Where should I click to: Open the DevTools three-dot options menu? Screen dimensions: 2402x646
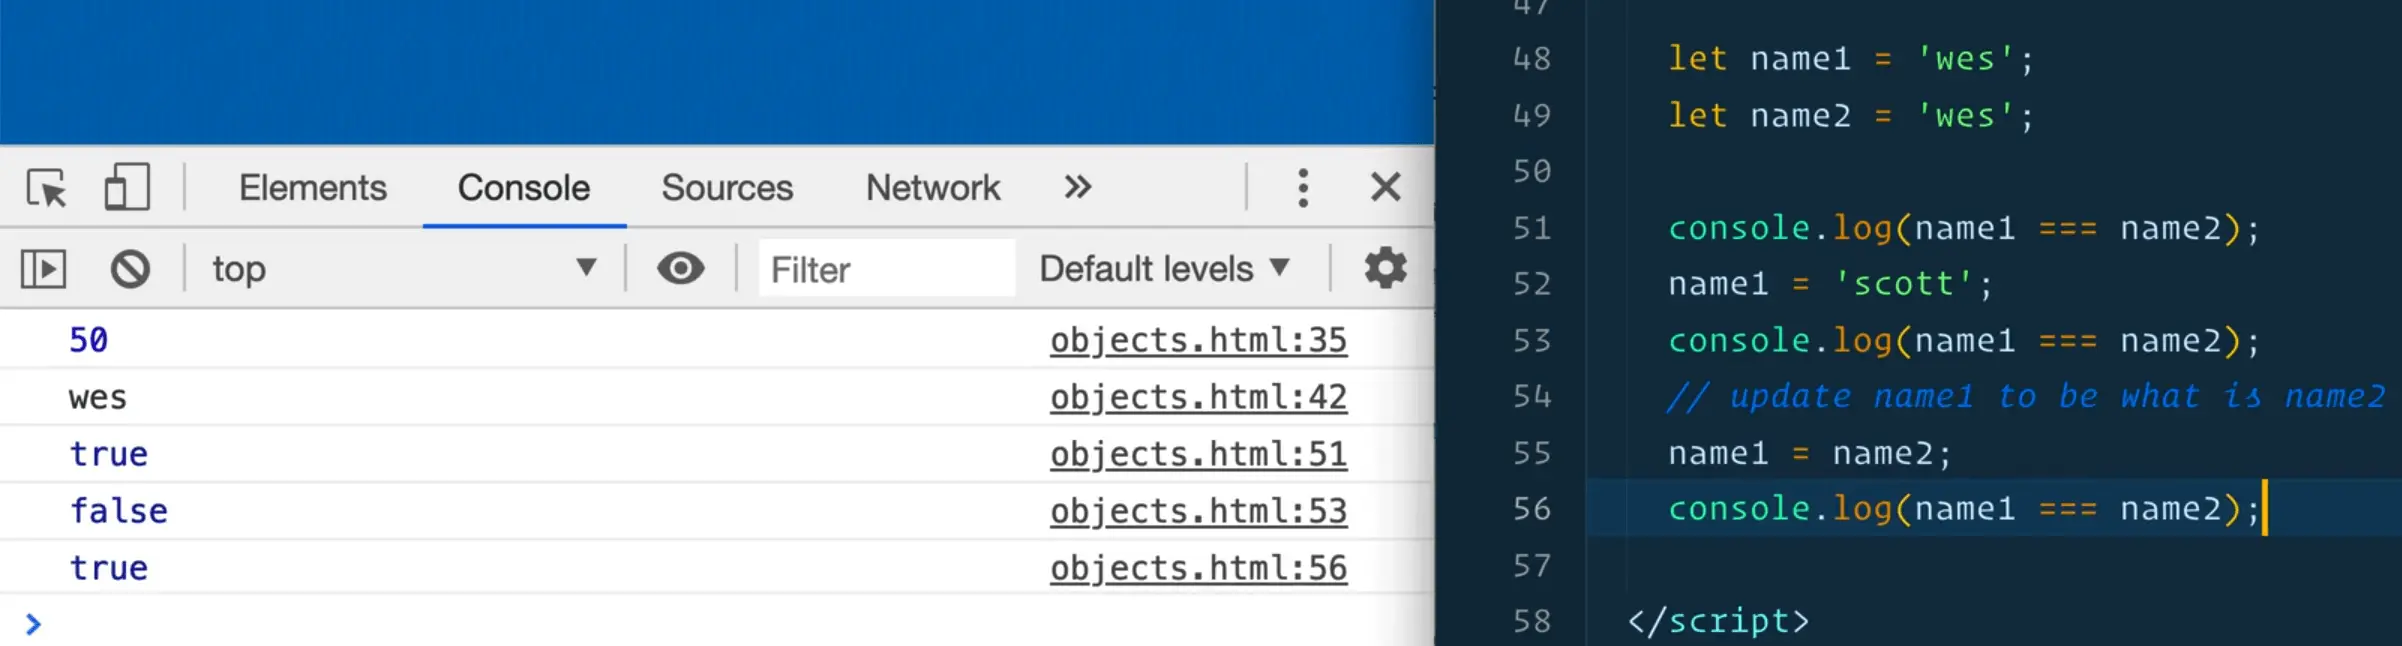(x=1302, y=188)
